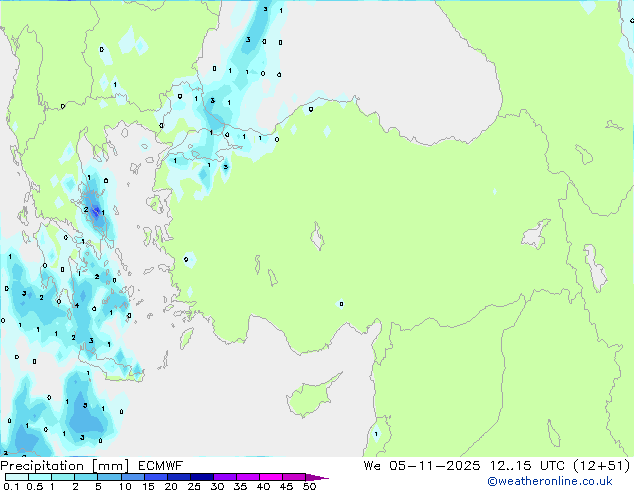This screenshot has width=634, height=490.
Task: Select the 2–5 mm legend swatch
Action: click(86, 477)
